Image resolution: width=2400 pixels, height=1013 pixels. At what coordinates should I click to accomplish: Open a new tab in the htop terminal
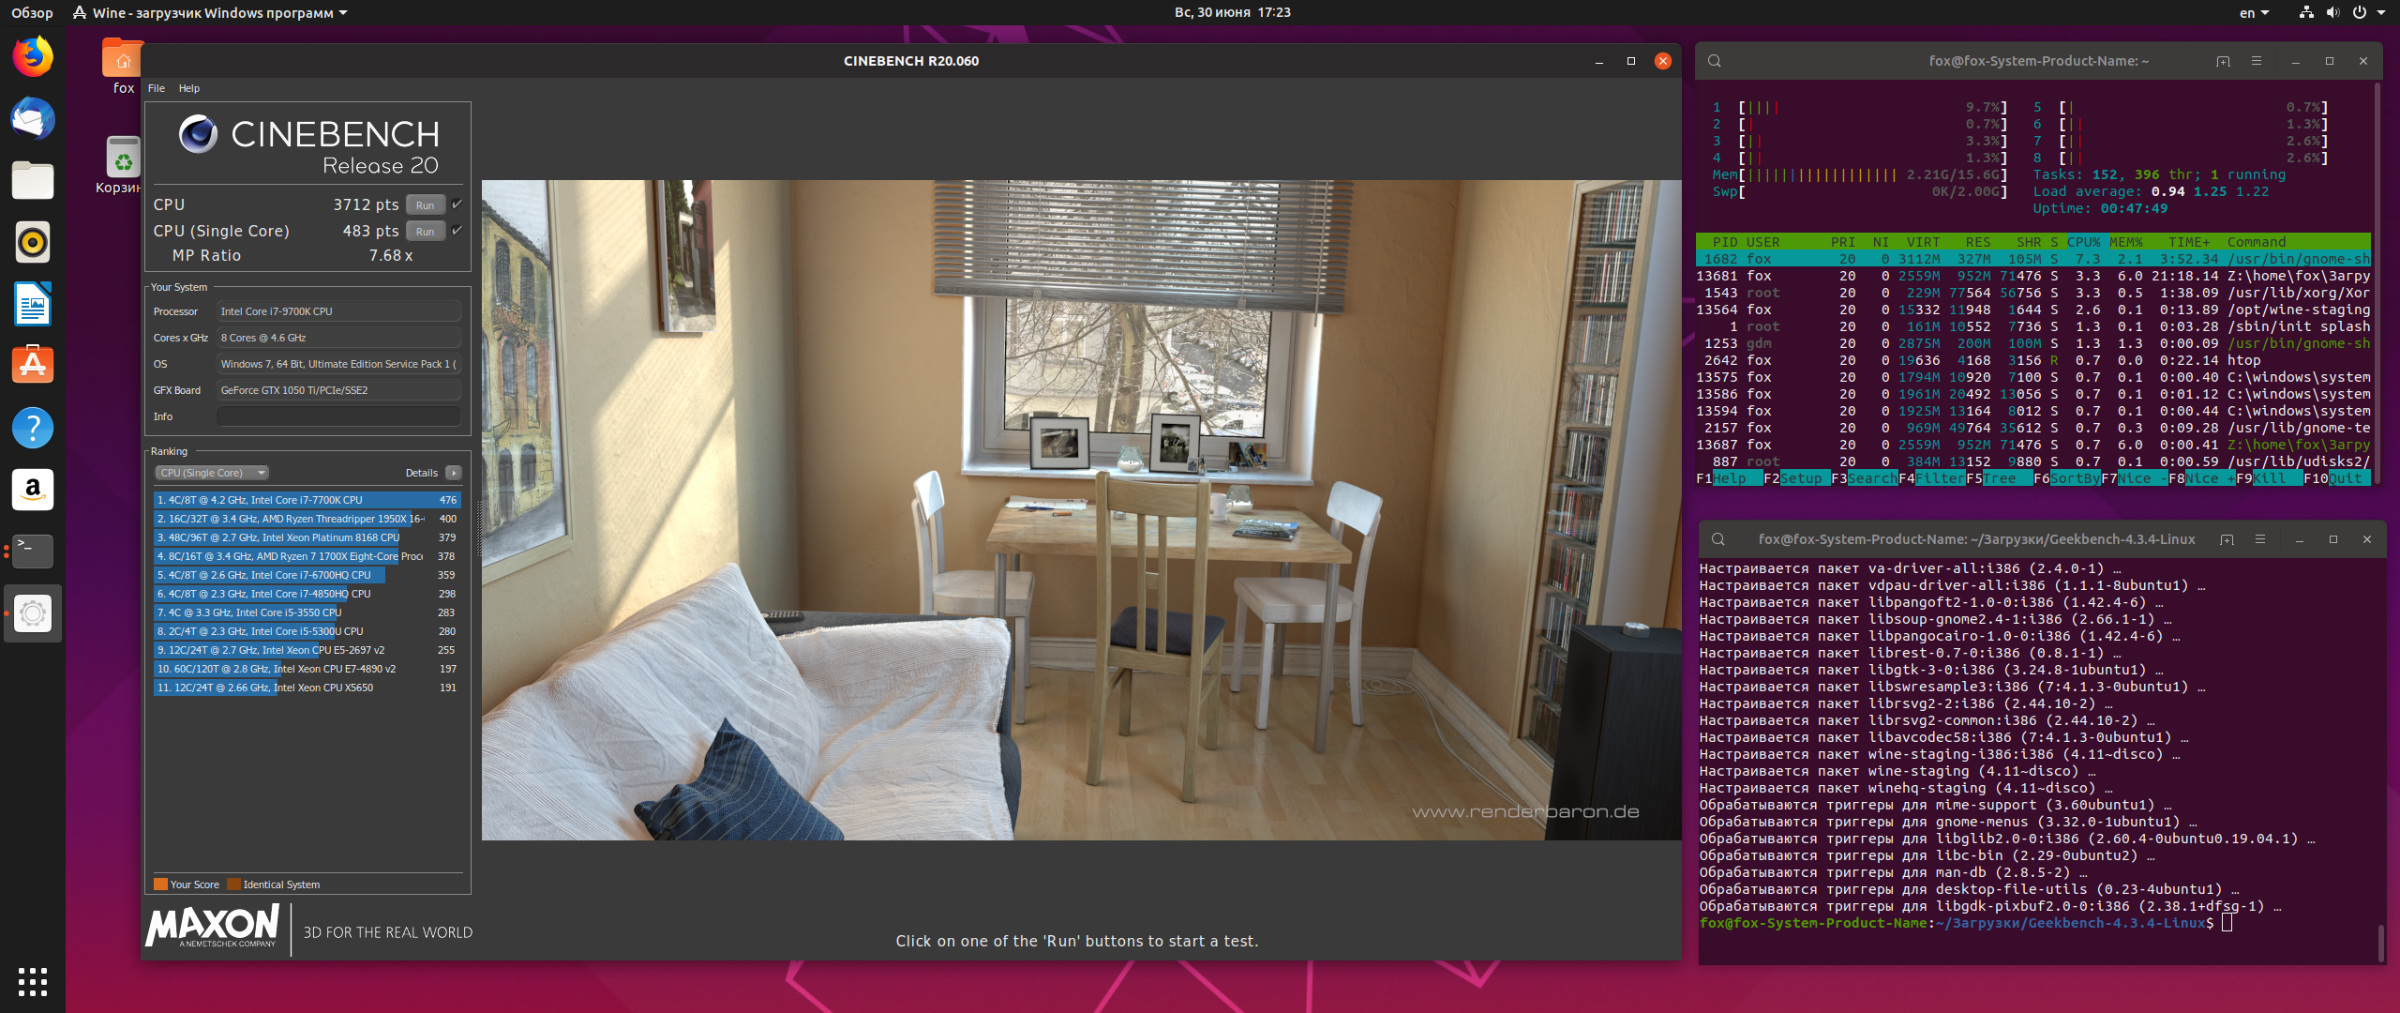[x=2223, y=61]
